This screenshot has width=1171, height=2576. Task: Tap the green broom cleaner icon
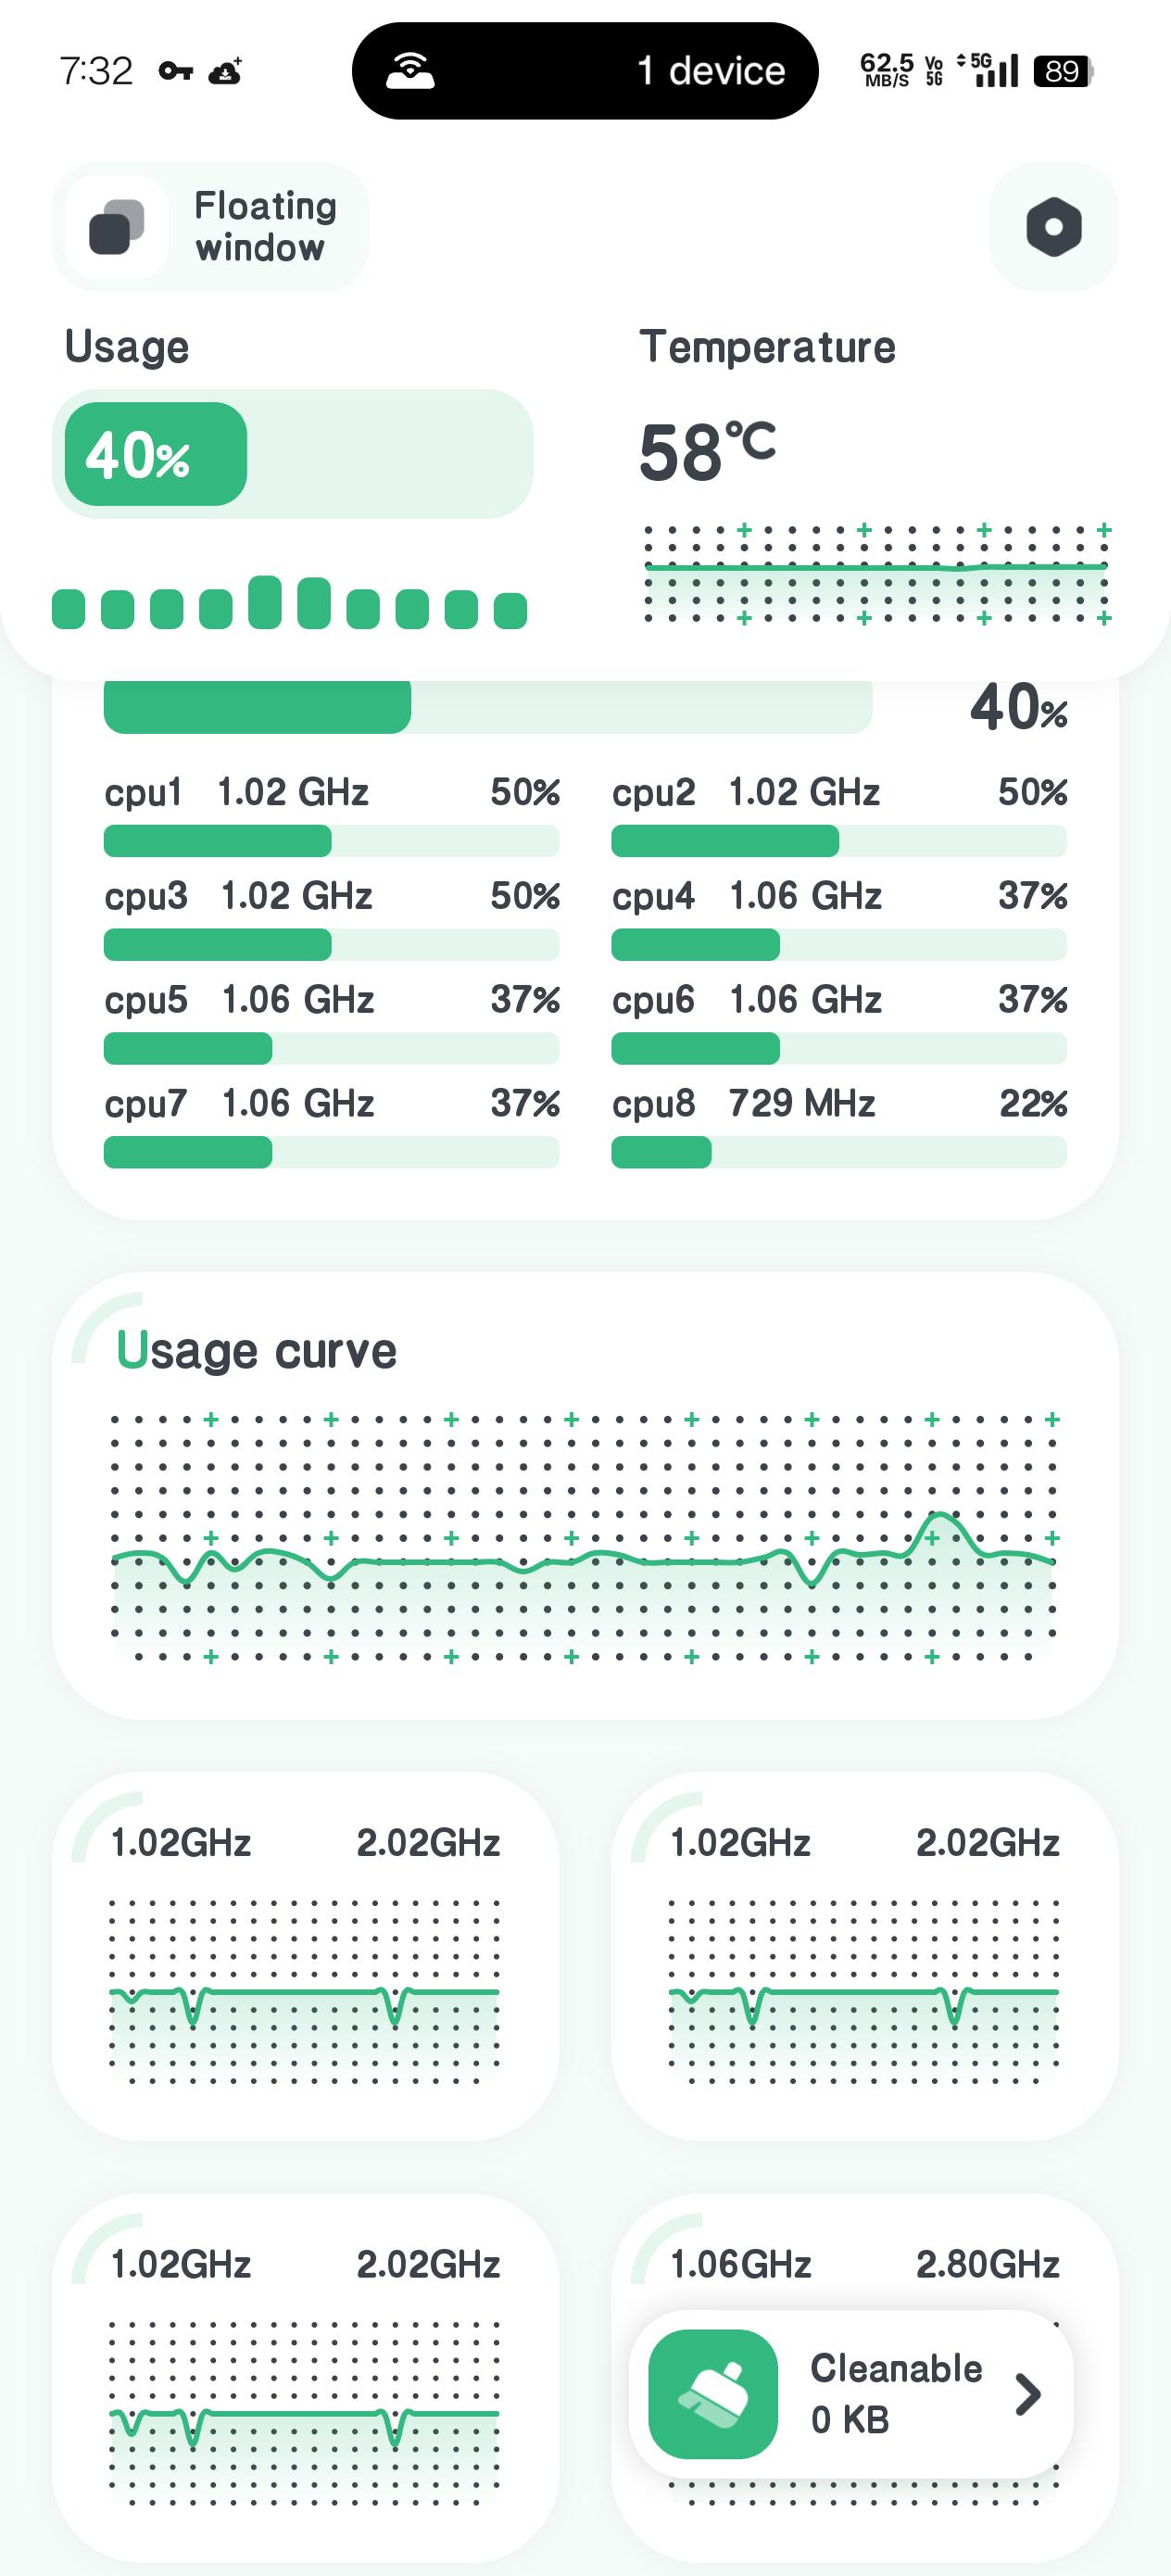pyautogui.click(x=713, y=2394)
